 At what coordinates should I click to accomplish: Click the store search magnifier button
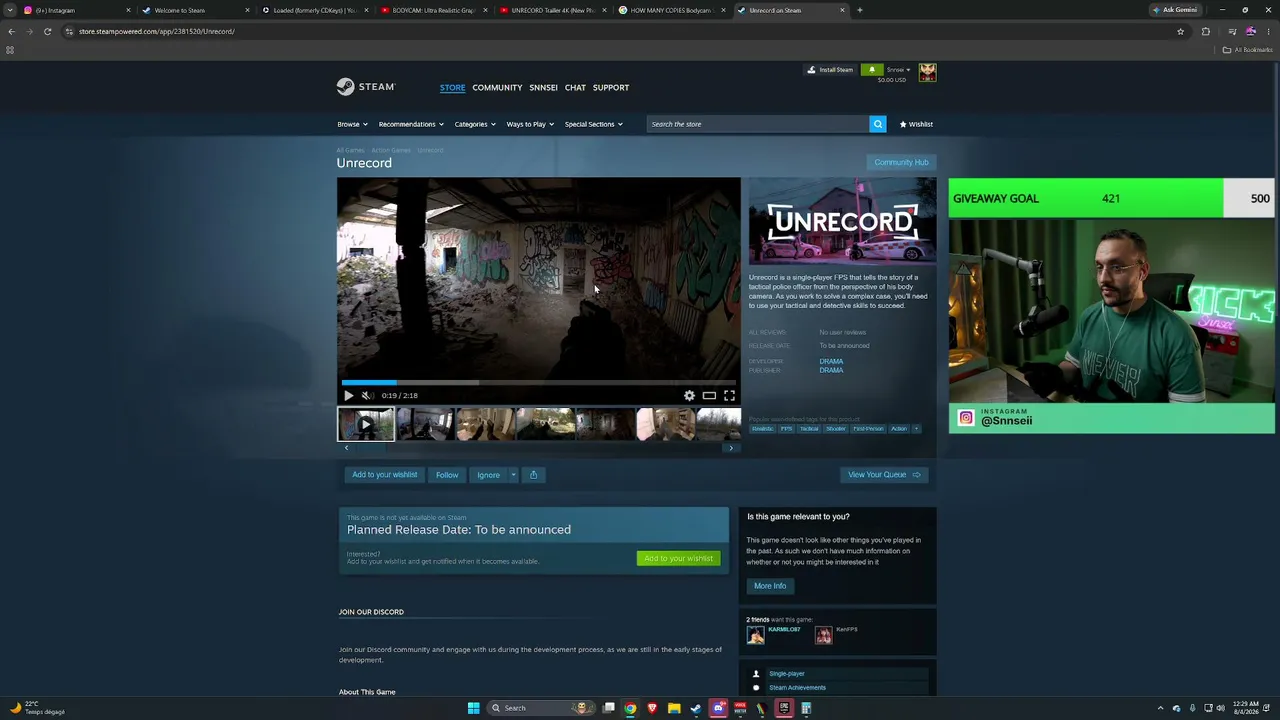tap(878, 124)
